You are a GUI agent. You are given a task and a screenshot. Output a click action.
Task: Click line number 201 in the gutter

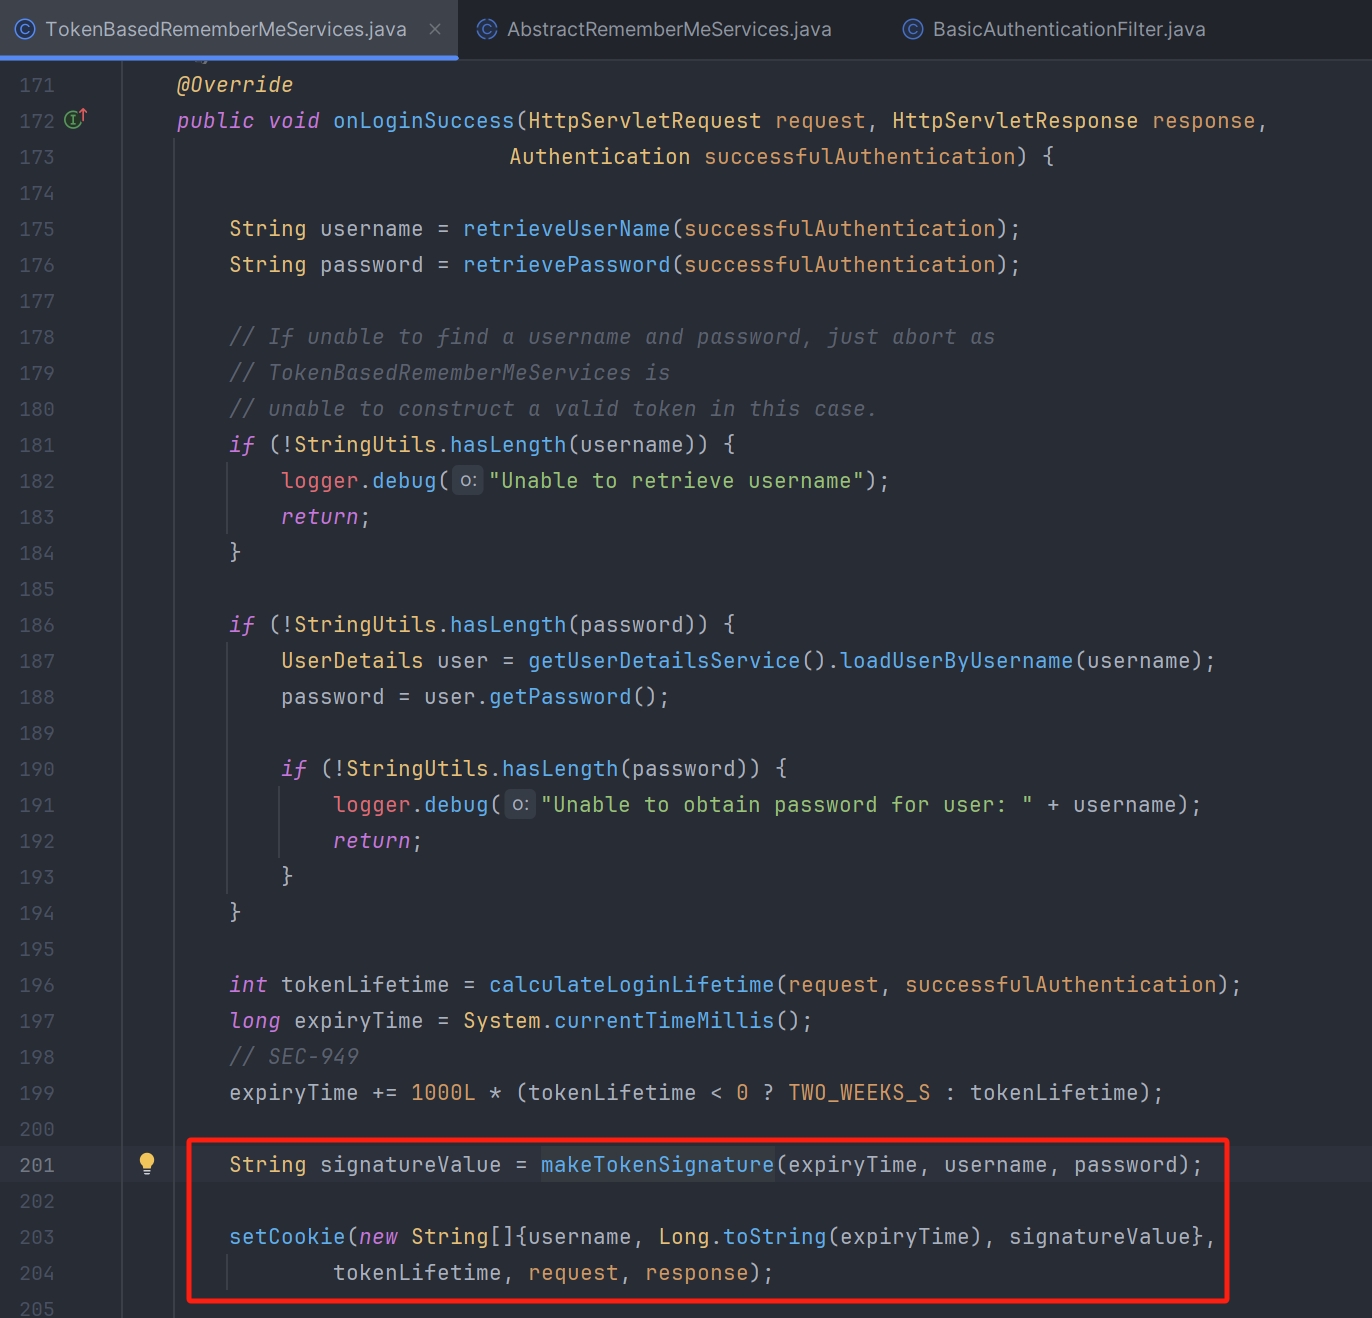[x=37, y=1165]
